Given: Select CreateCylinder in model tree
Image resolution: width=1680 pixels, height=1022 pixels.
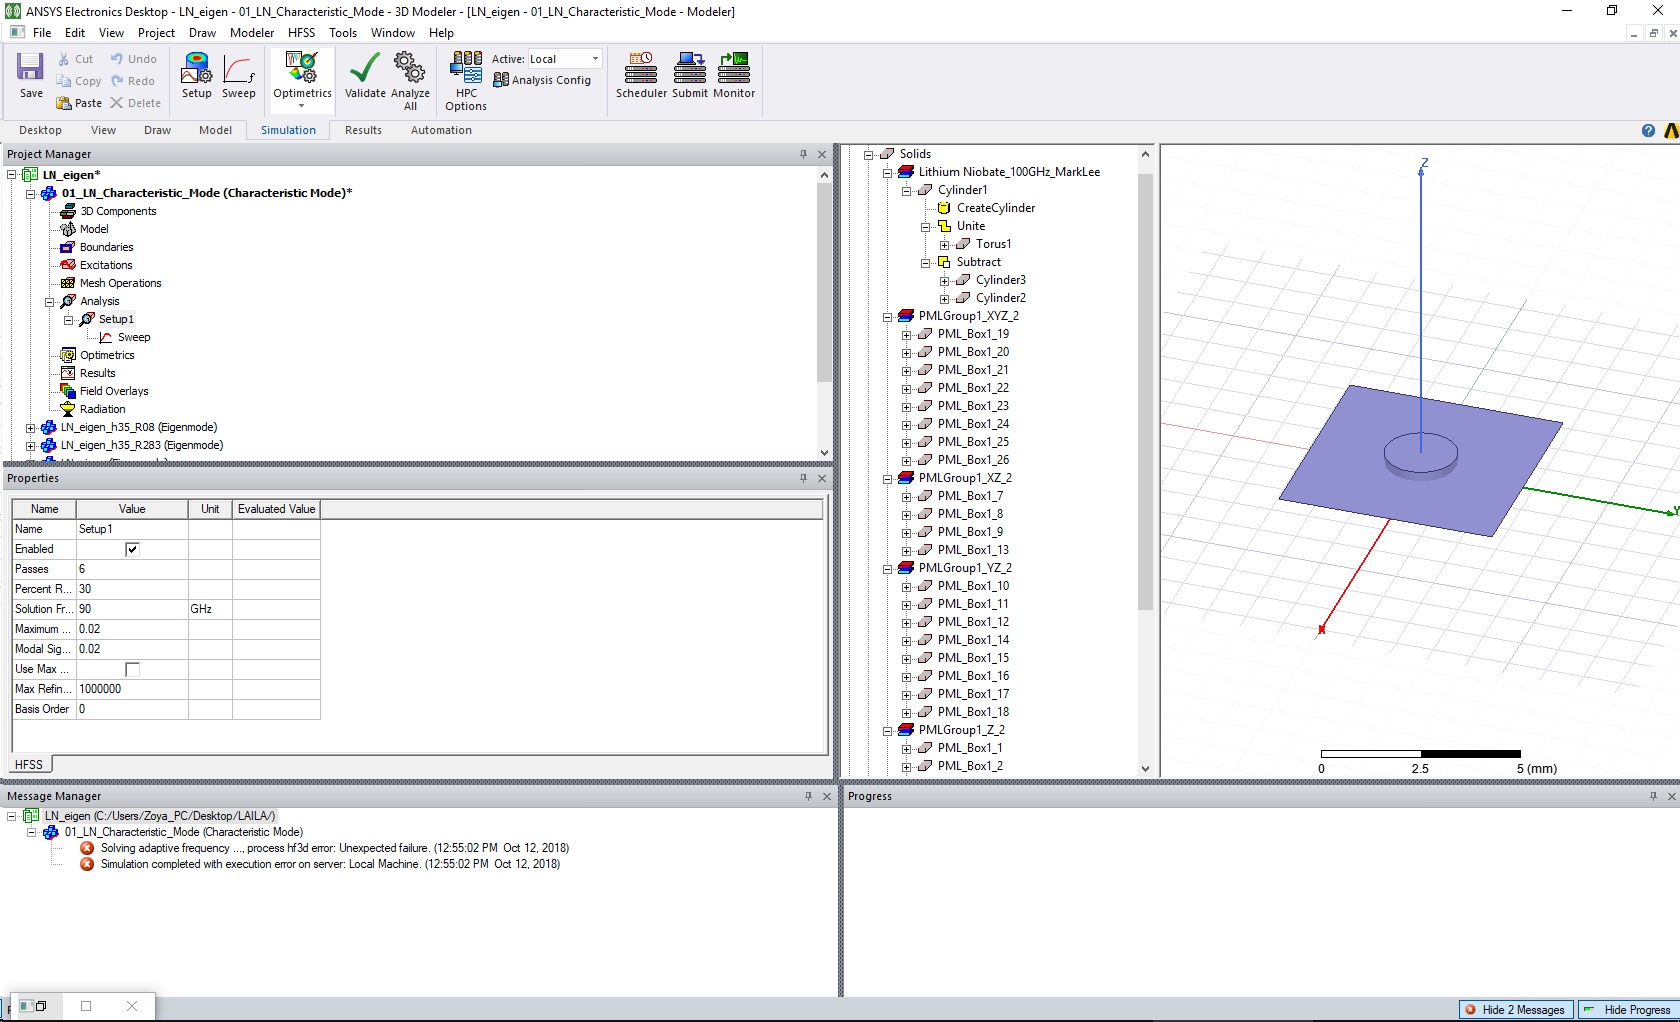Looking at the screenshot, I should (x=995, y=208).
